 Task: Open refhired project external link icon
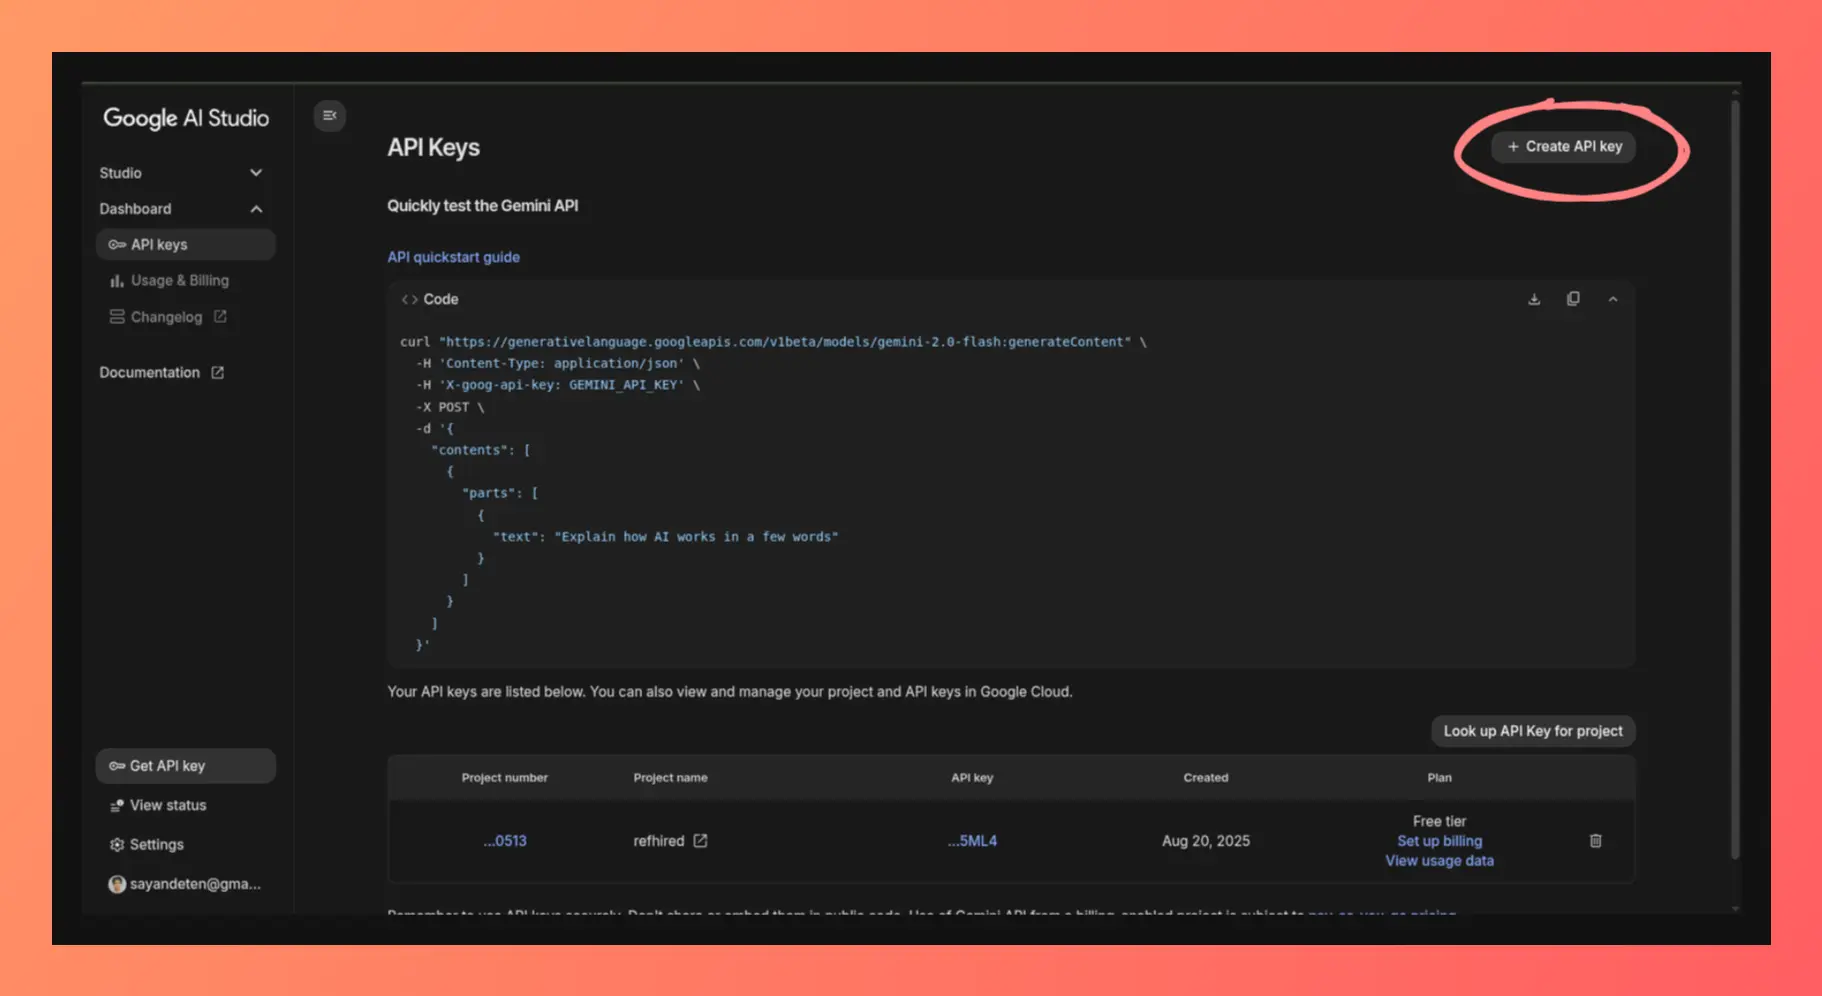700,841
